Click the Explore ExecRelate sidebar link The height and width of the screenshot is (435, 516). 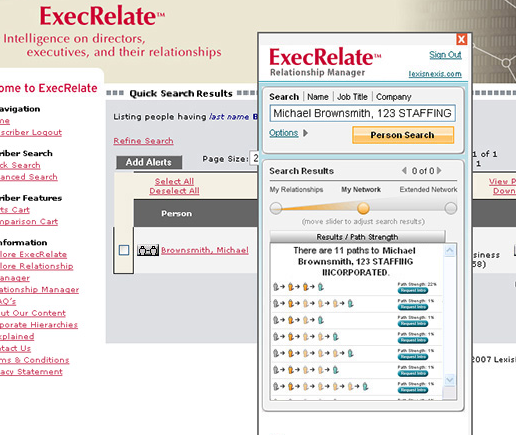click(x=33, y=254)
